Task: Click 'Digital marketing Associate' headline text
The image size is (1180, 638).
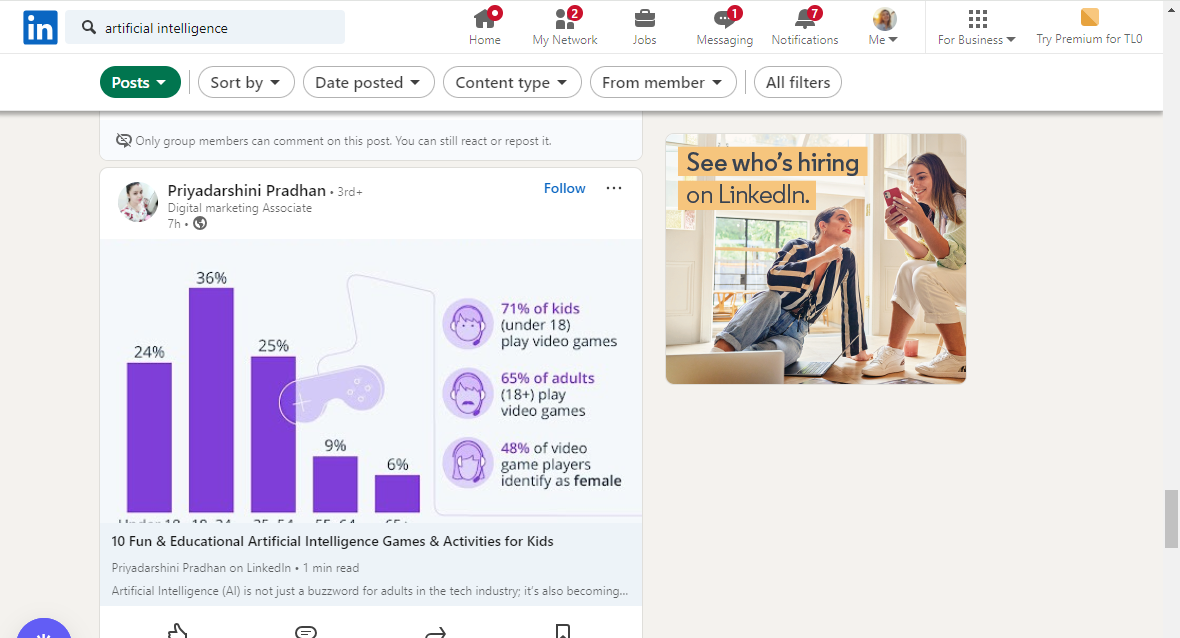Action: [x=239, y=208]
